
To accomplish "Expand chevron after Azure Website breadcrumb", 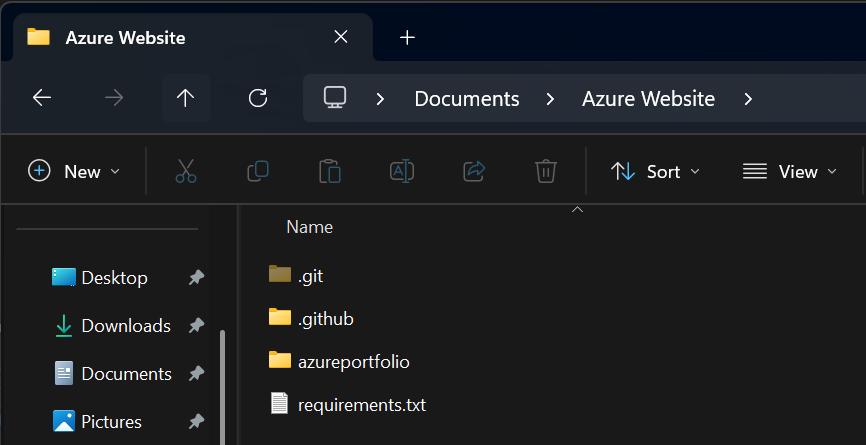I will tap(750, 98).
